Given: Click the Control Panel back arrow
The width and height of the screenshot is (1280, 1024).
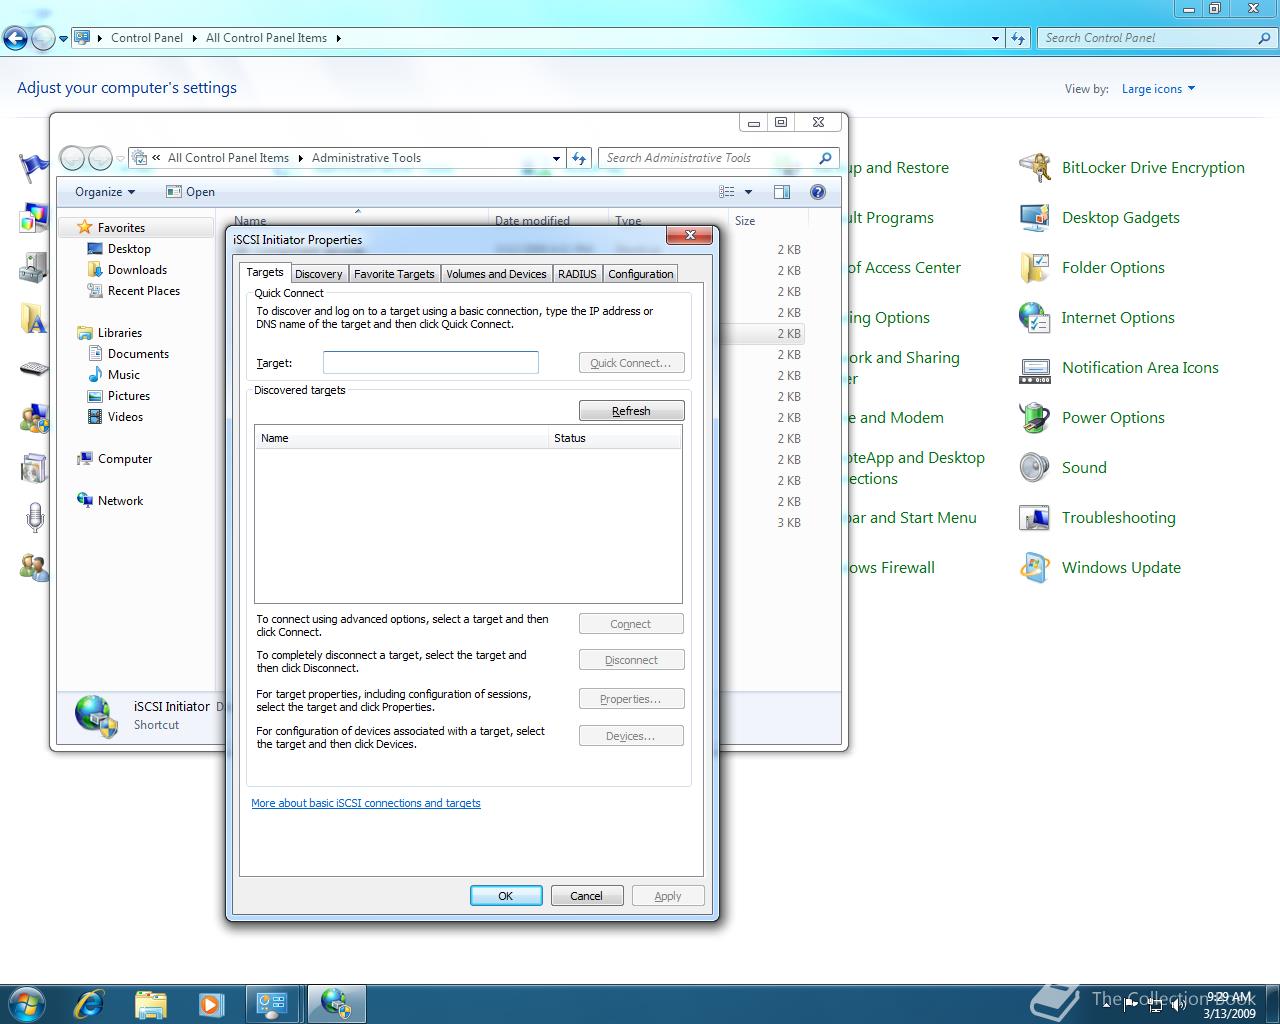Looking at the screenshot, I should tap(15, 39).
